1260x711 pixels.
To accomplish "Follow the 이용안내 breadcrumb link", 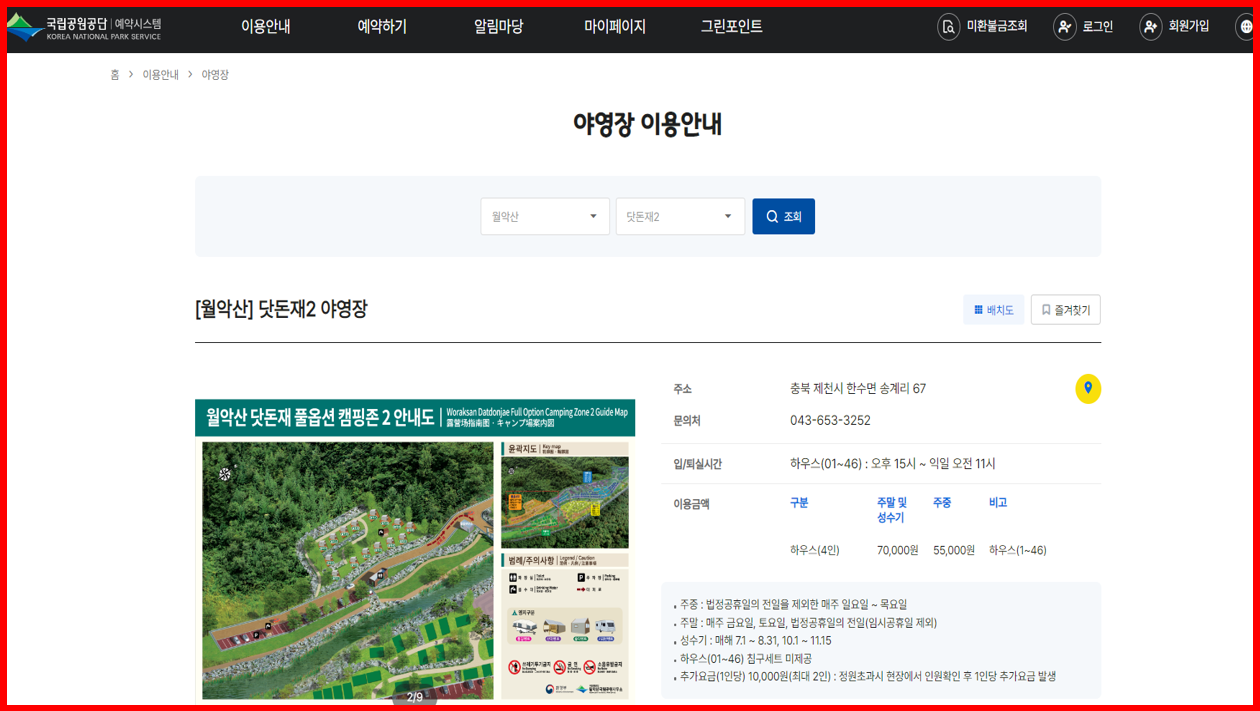I will coord(160,74).
